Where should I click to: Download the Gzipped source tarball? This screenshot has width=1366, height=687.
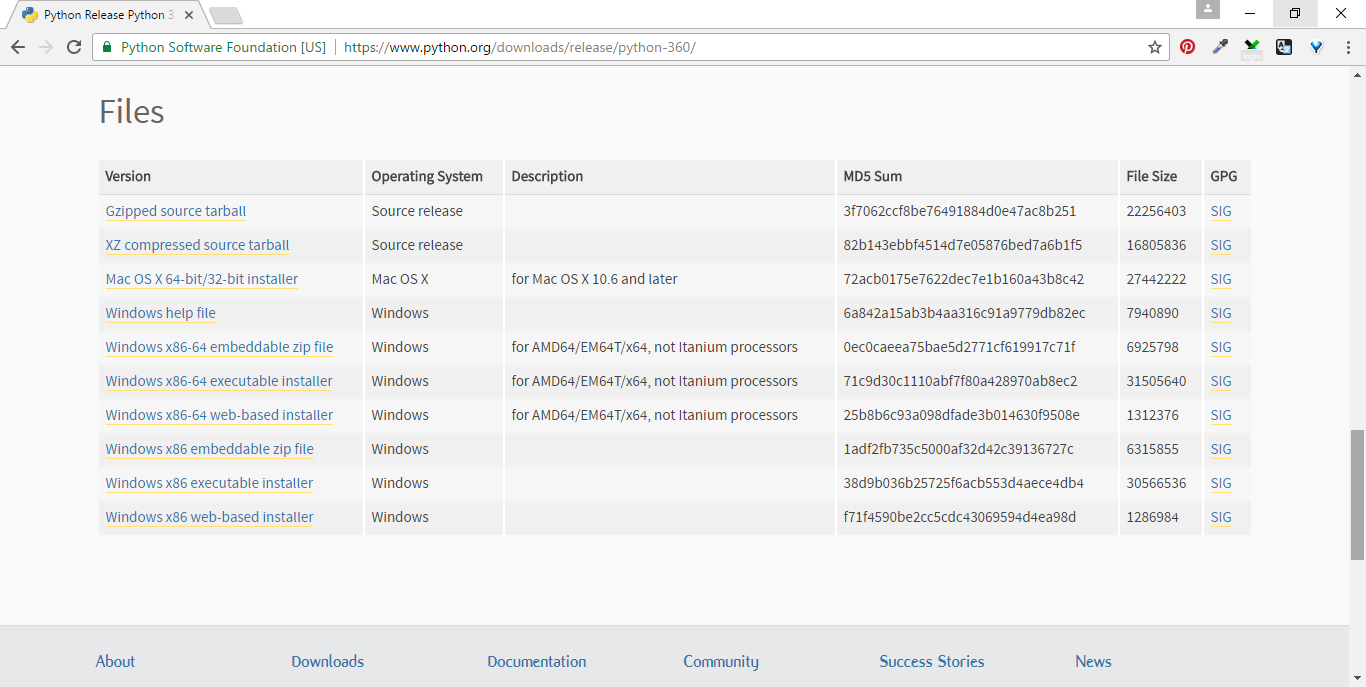175,211
